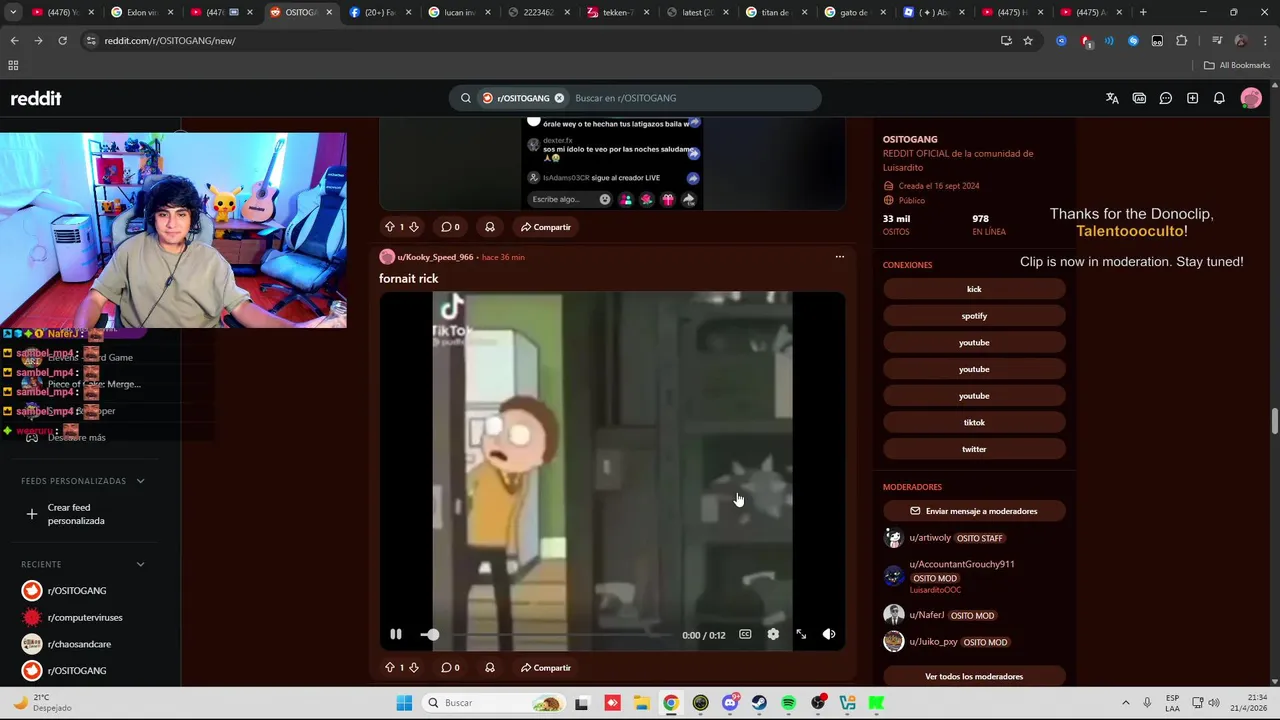Open the Chrome tab search dropdown
The height and width of the screenshot is (720, 1280).
point(13,12)
